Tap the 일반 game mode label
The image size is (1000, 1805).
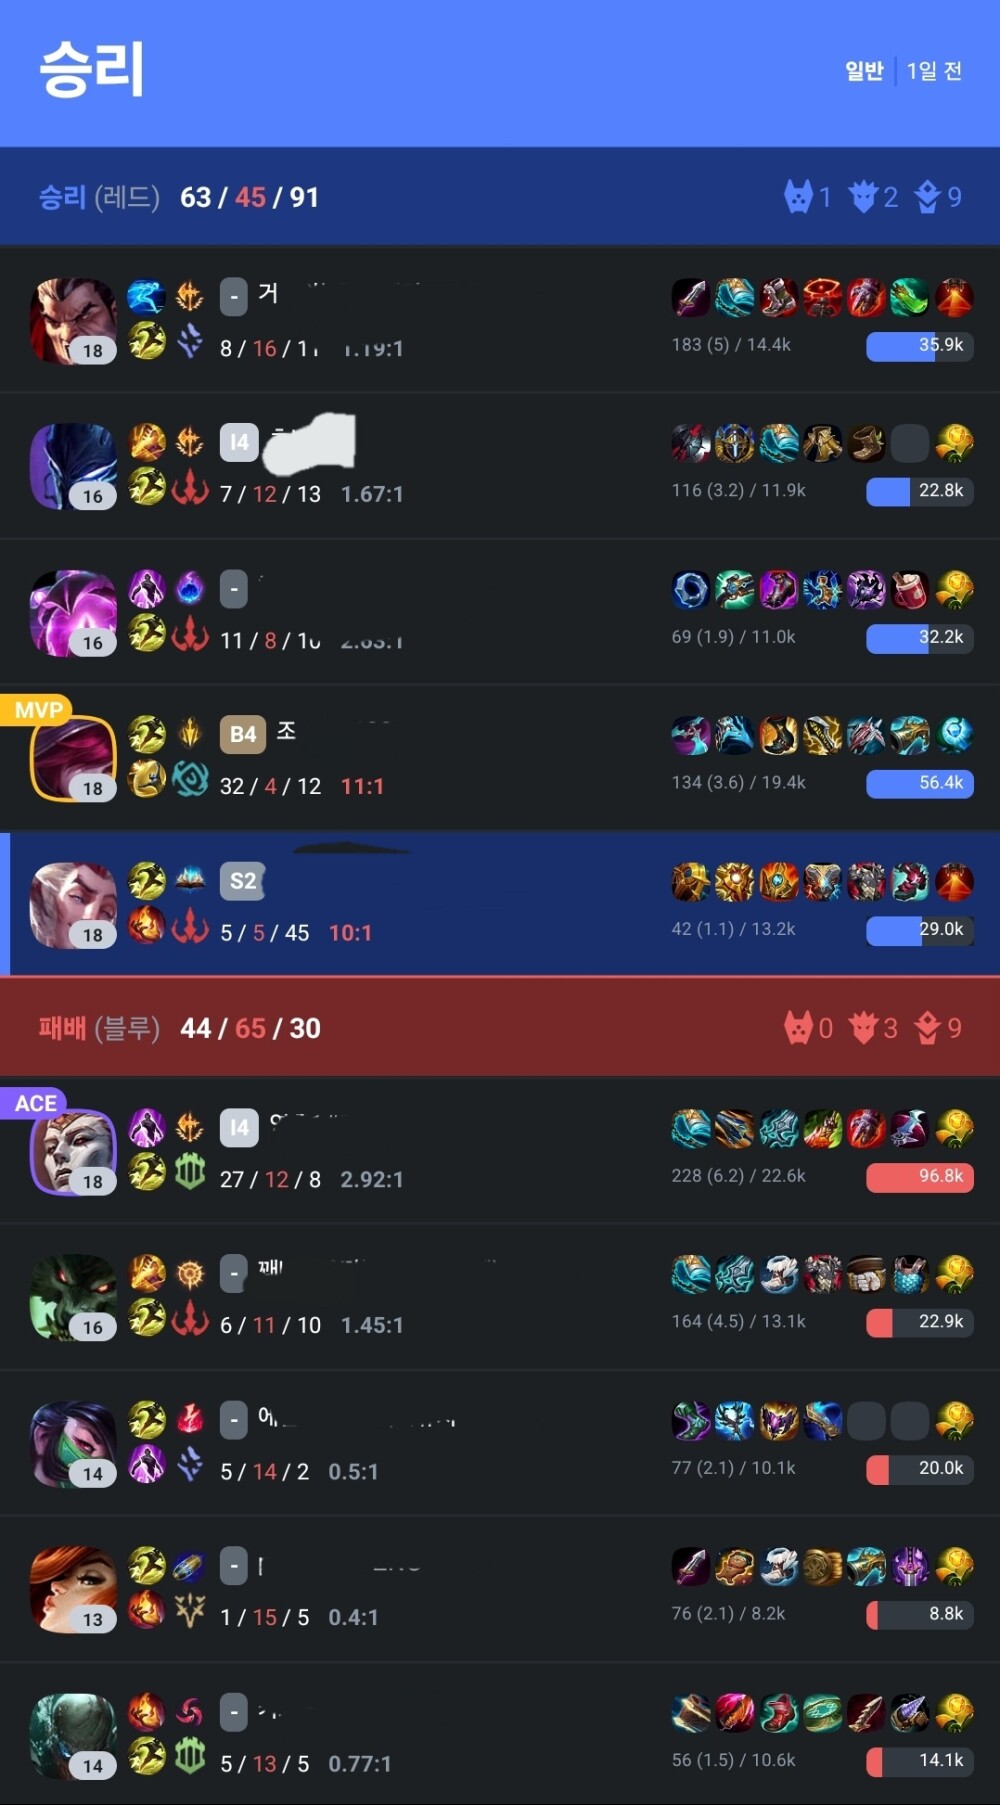click(864, 71)
